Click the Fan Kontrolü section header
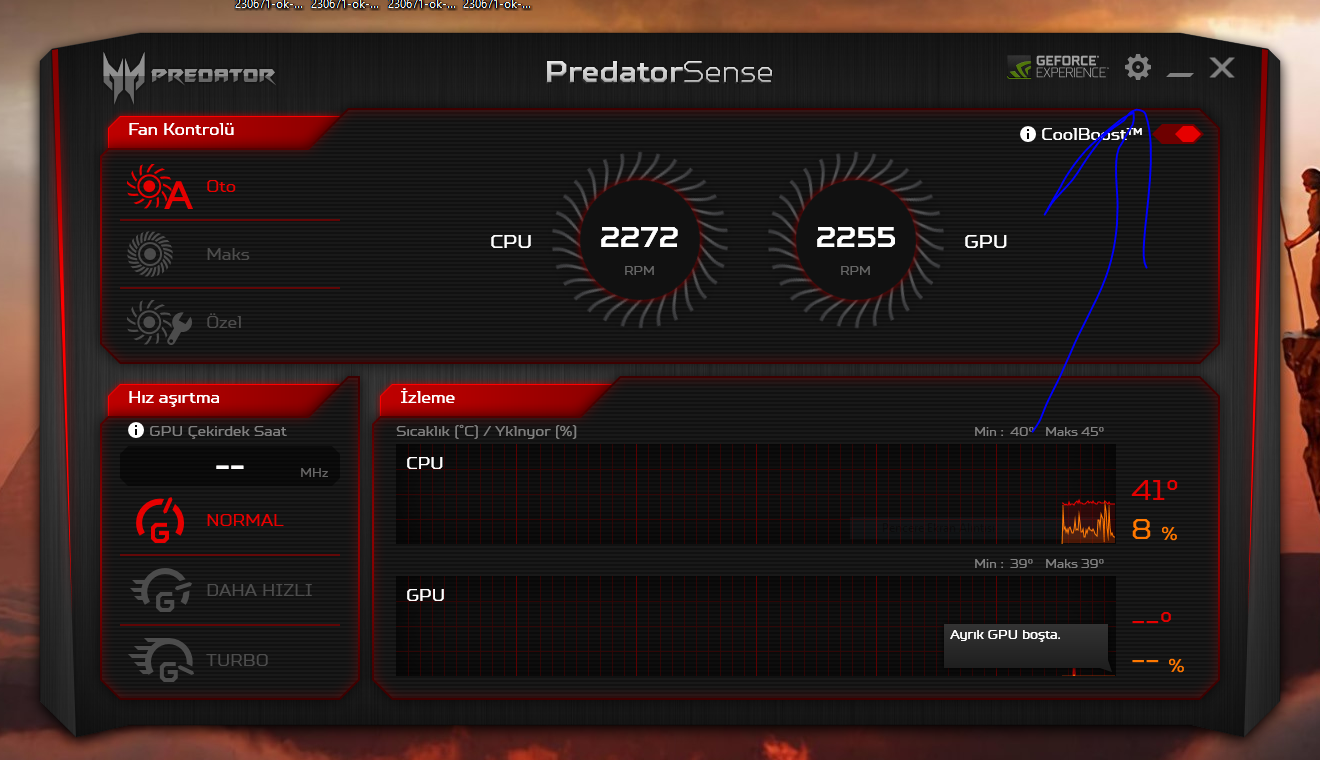 [181, 129]
